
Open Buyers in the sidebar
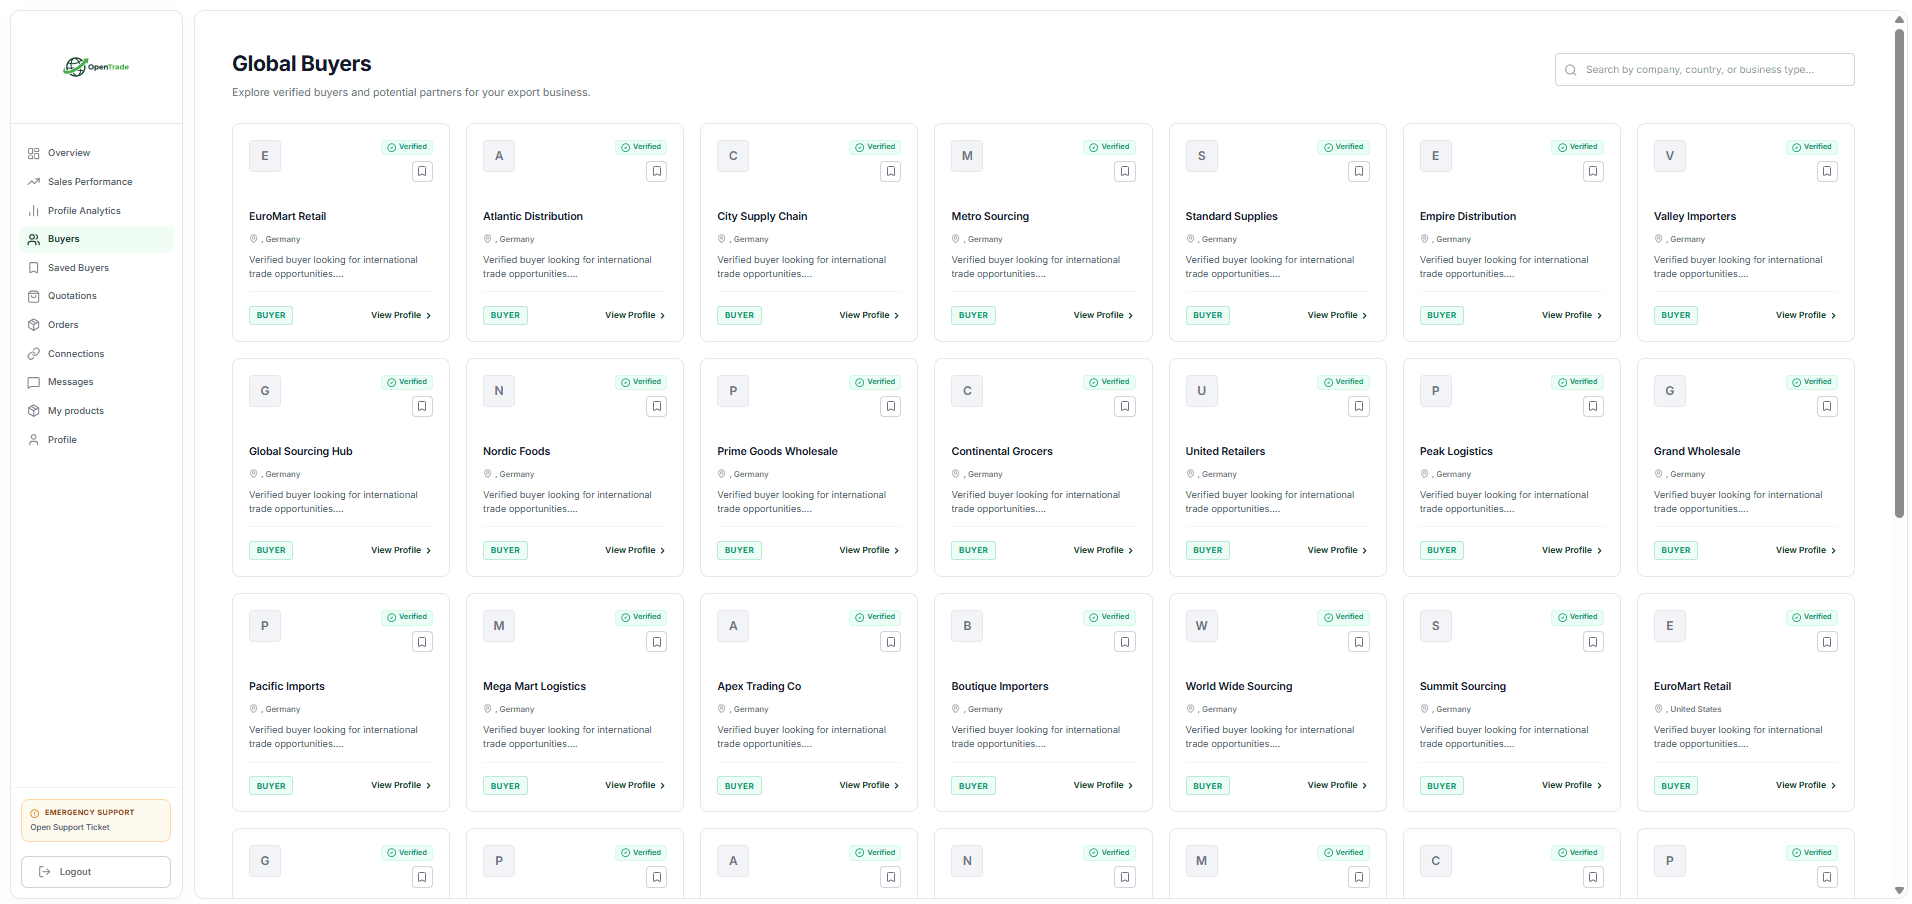pyautogui.click(x=96, y=239)
